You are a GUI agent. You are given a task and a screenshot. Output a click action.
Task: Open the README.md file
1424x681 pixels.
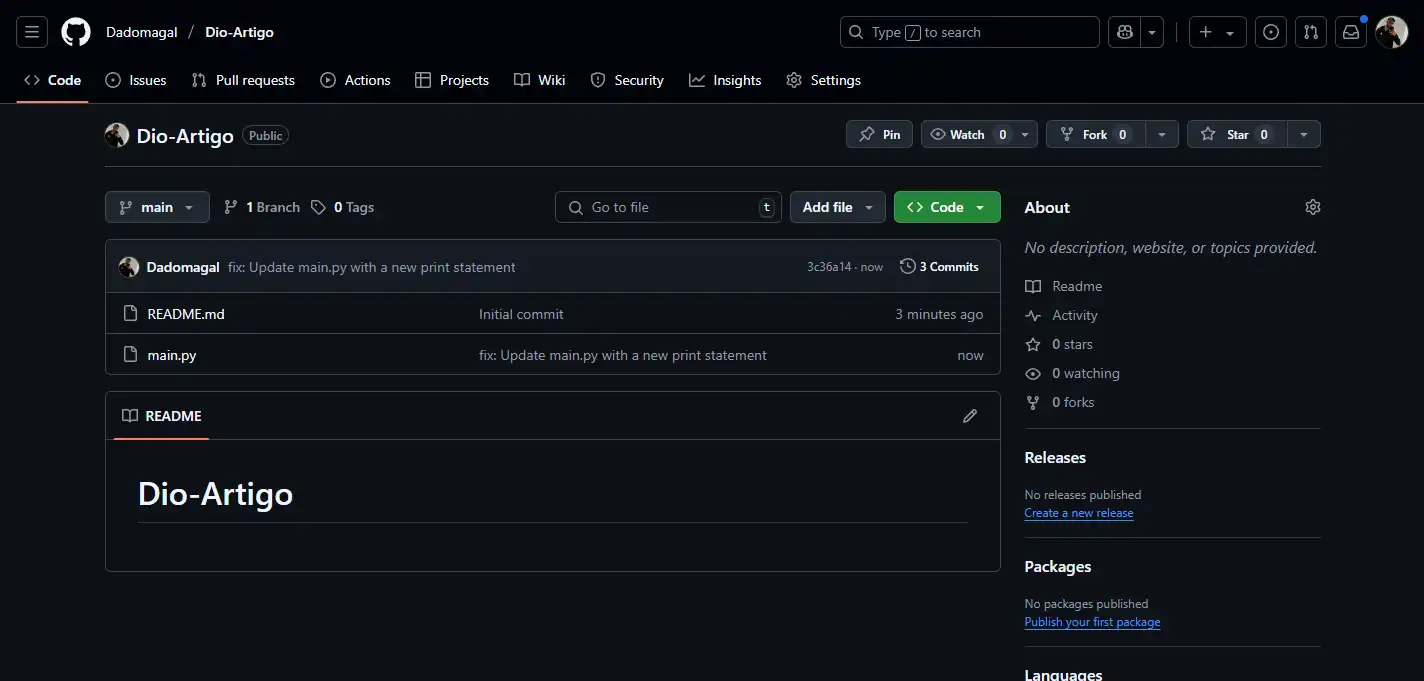[186, 314]
